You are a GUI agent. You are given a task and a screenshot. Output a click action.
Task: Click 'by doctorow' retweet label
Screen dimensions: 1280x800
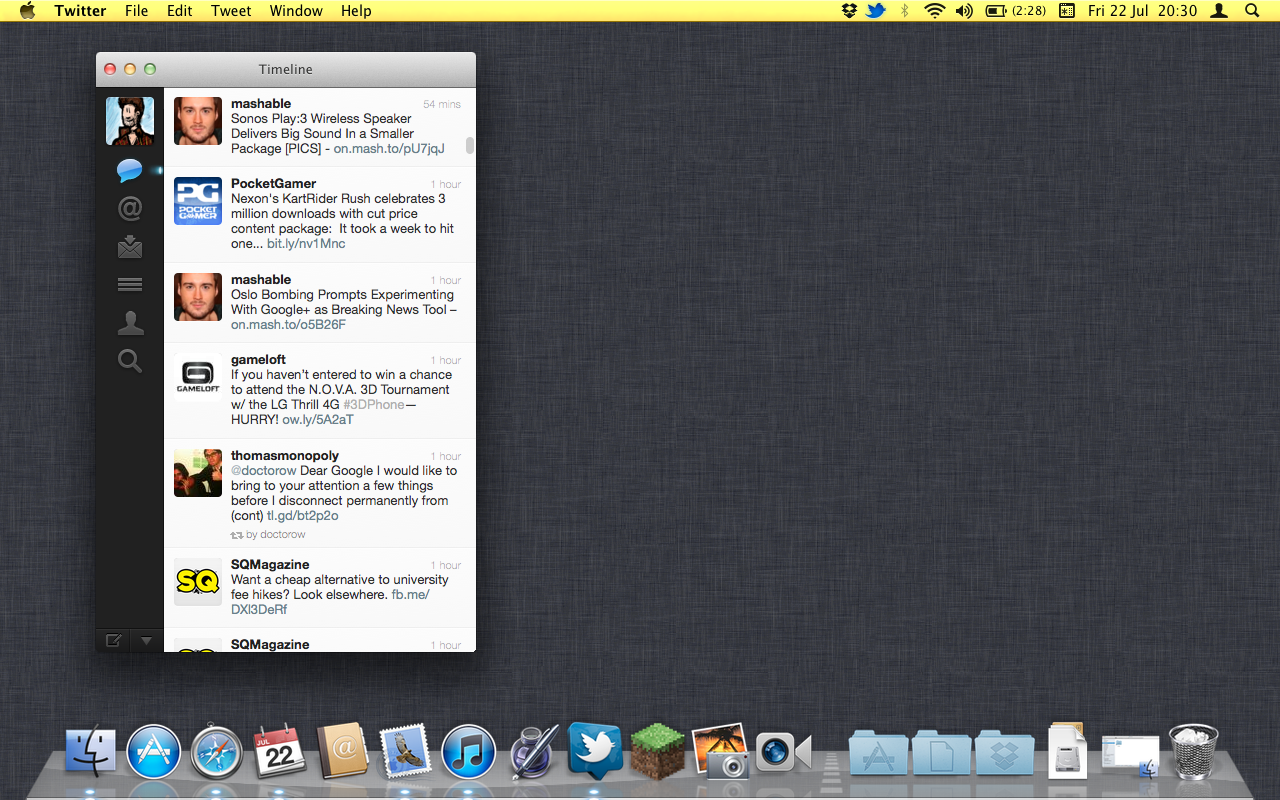(276, 535)
